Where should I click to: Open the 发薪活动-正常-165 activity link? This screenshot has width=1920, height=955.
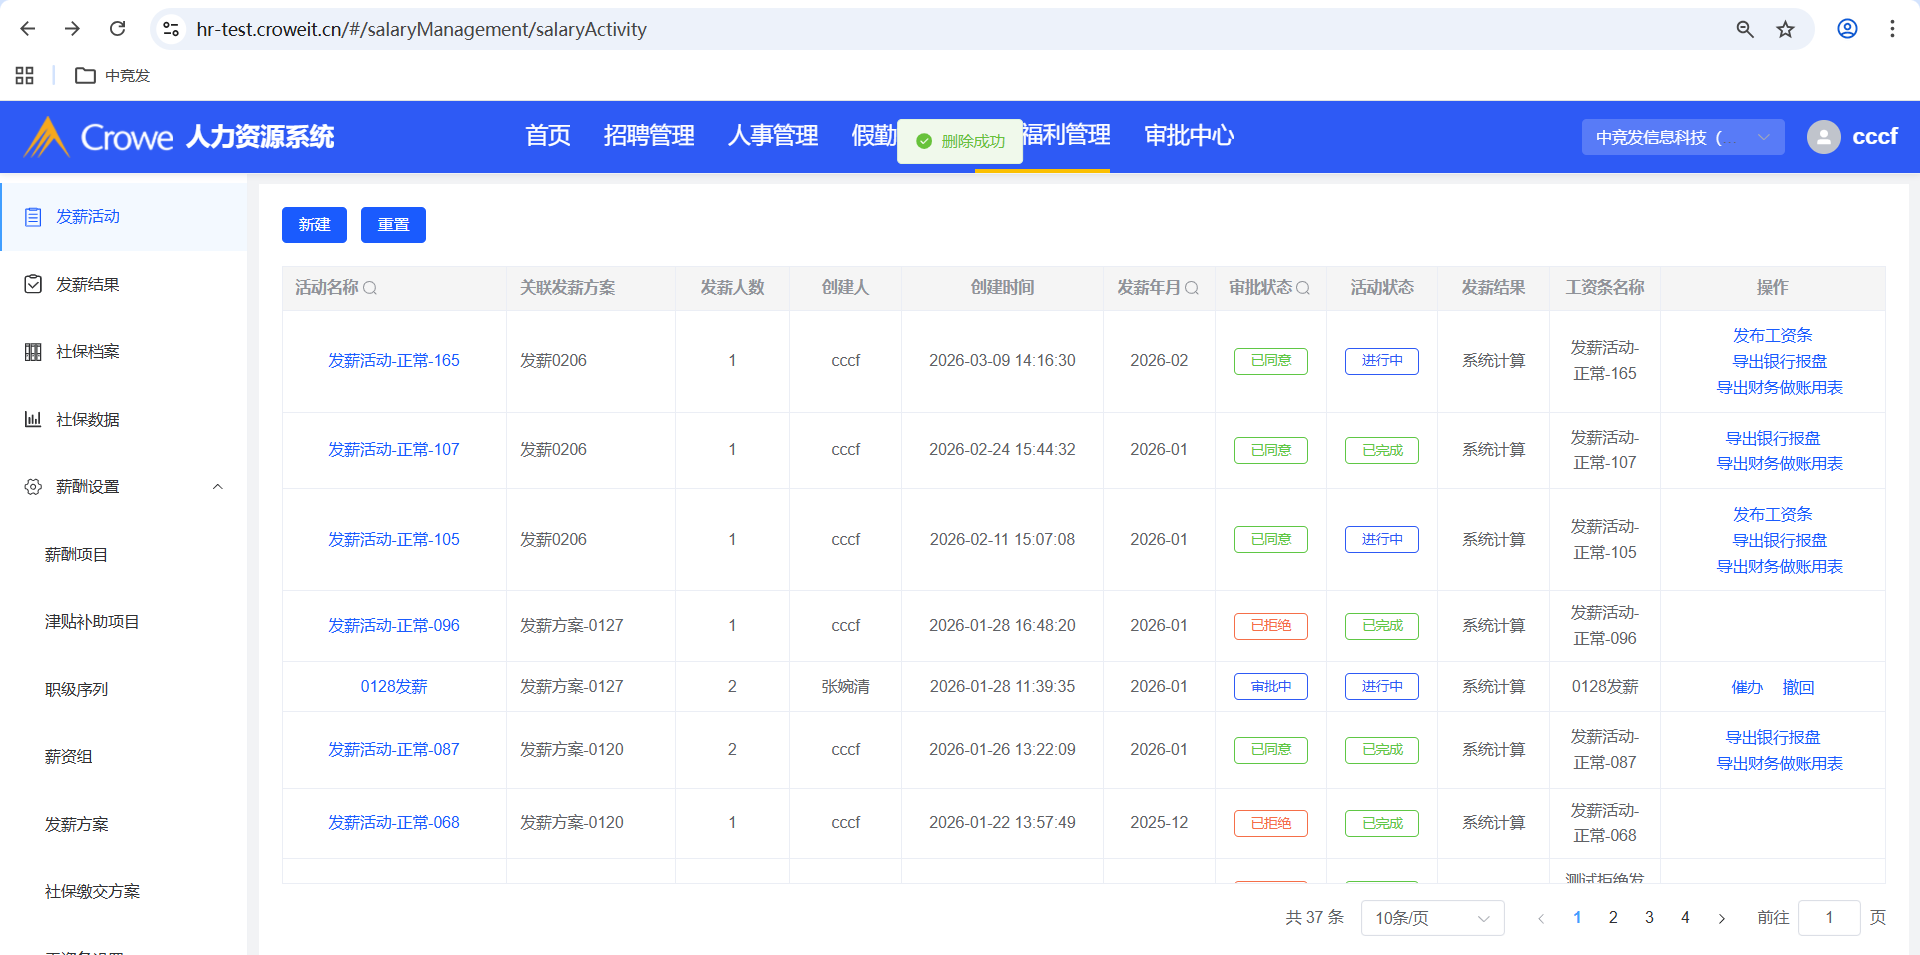(394, 361)
